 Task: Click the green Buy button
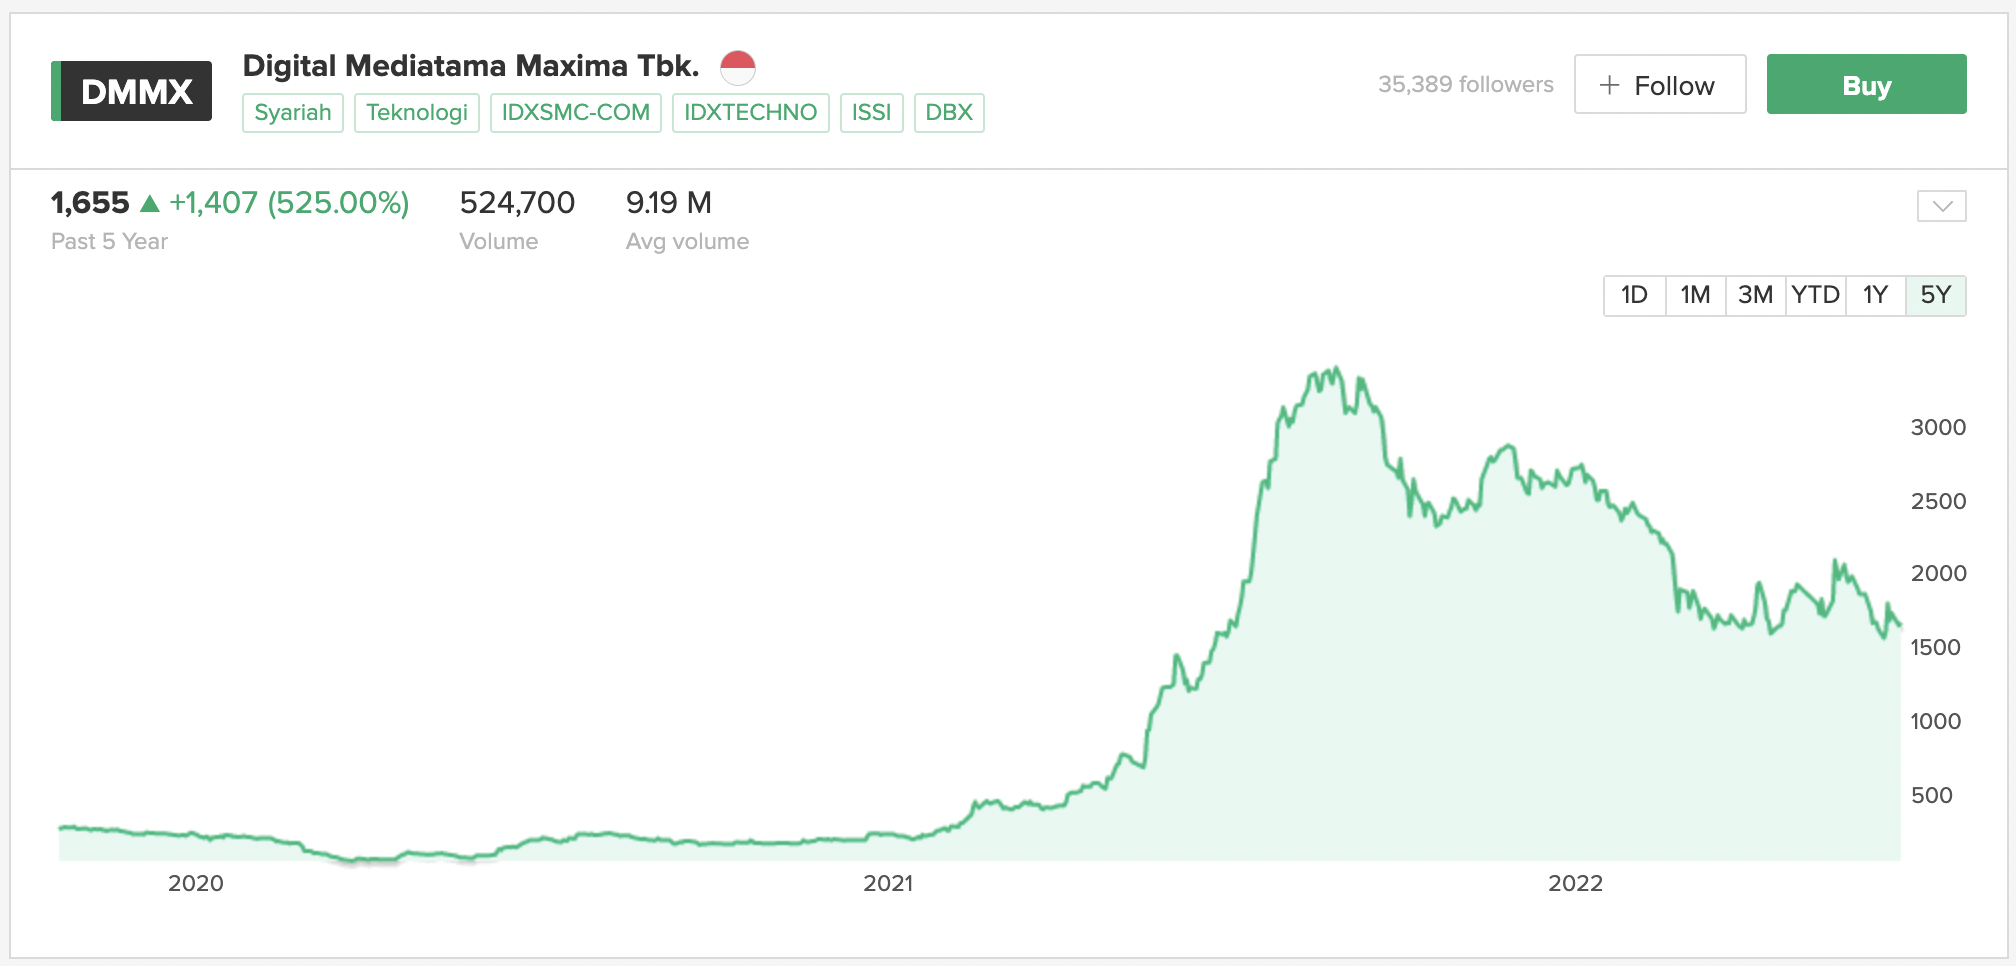coord(1866,84)
